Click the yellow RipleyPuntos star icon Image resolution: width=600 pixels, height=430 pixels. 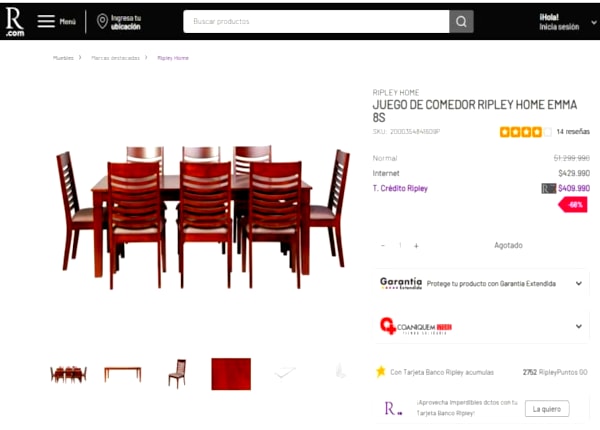point(381,371)
